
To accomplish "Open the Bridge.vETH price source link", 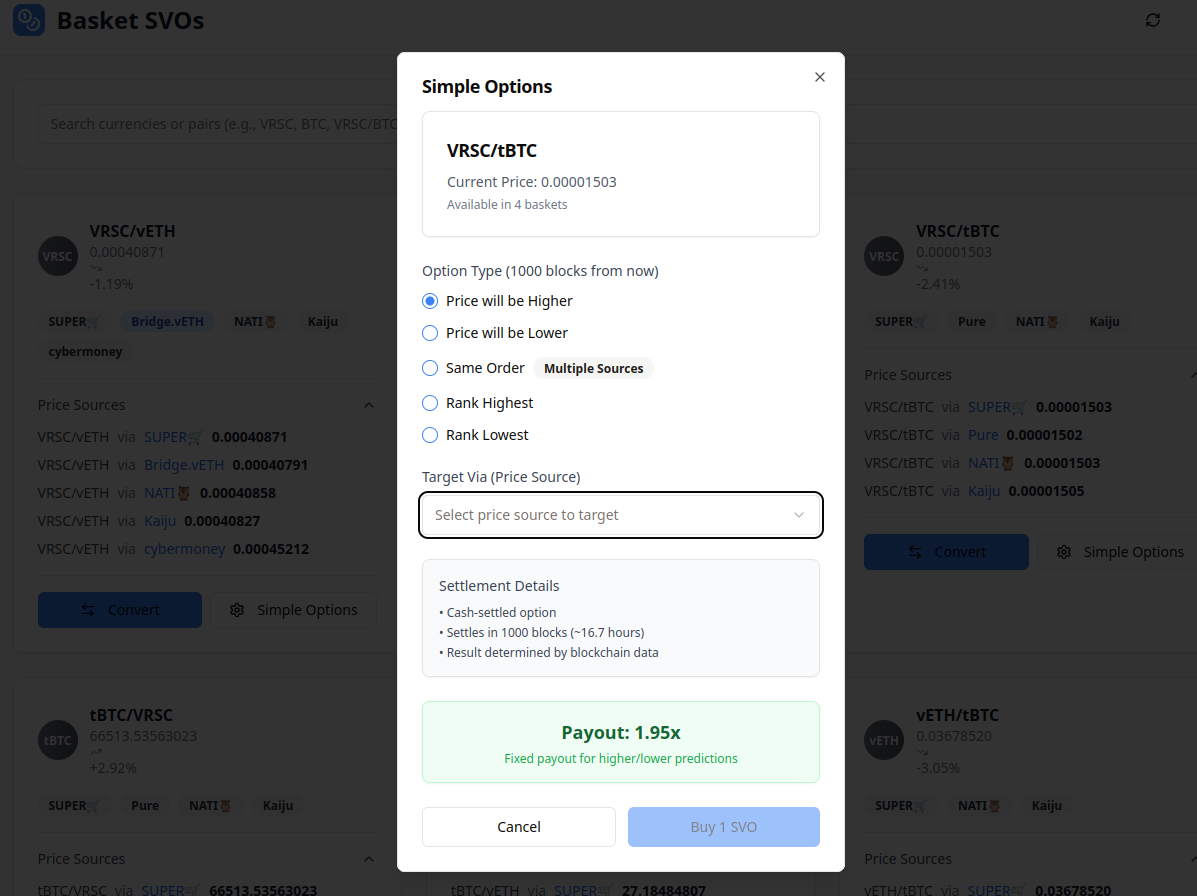I will [x=184, y=464].
